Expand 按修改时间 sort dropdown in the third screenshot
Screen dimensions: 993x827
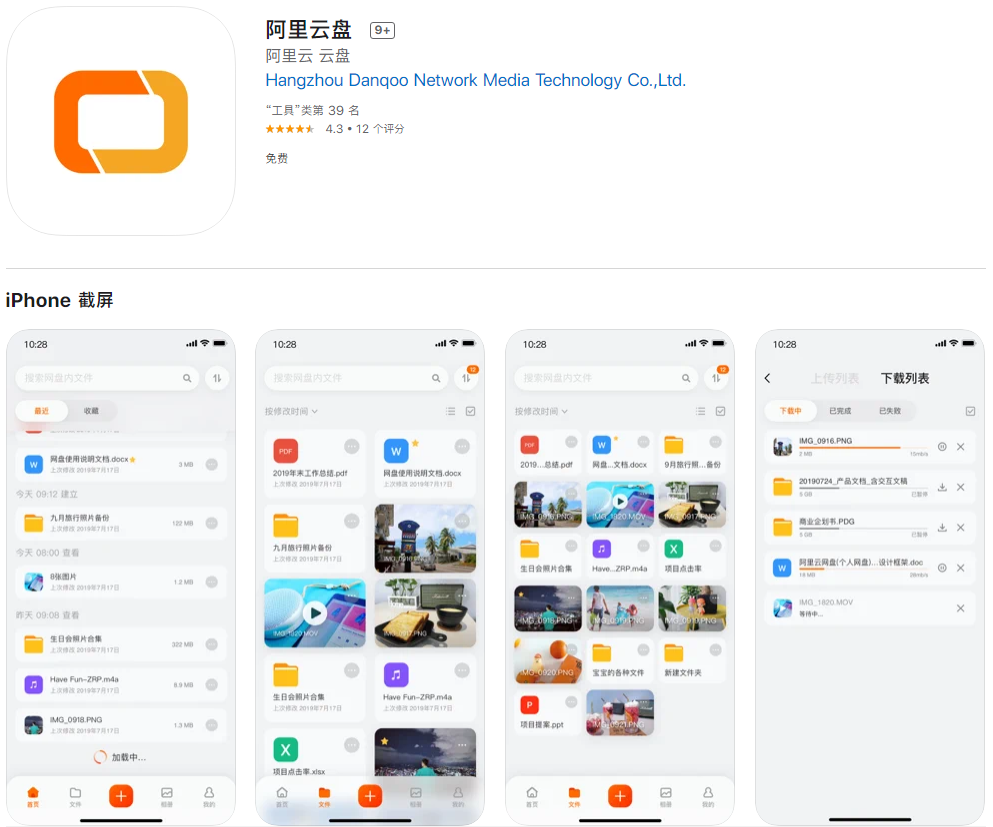[541, 411]
